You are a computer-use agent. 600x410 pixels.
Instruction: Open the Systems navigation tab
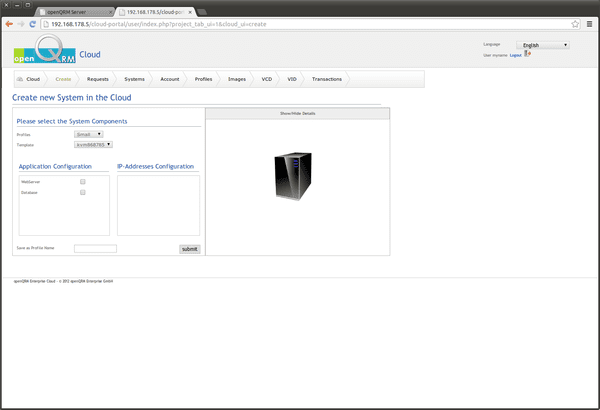click(x=134, y=79)
